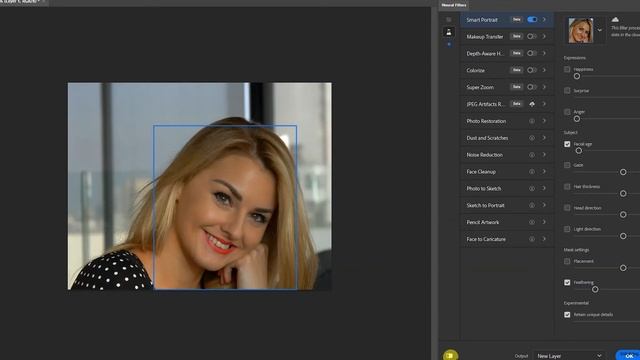Click the preview toggle icon at bottom left

450,356
